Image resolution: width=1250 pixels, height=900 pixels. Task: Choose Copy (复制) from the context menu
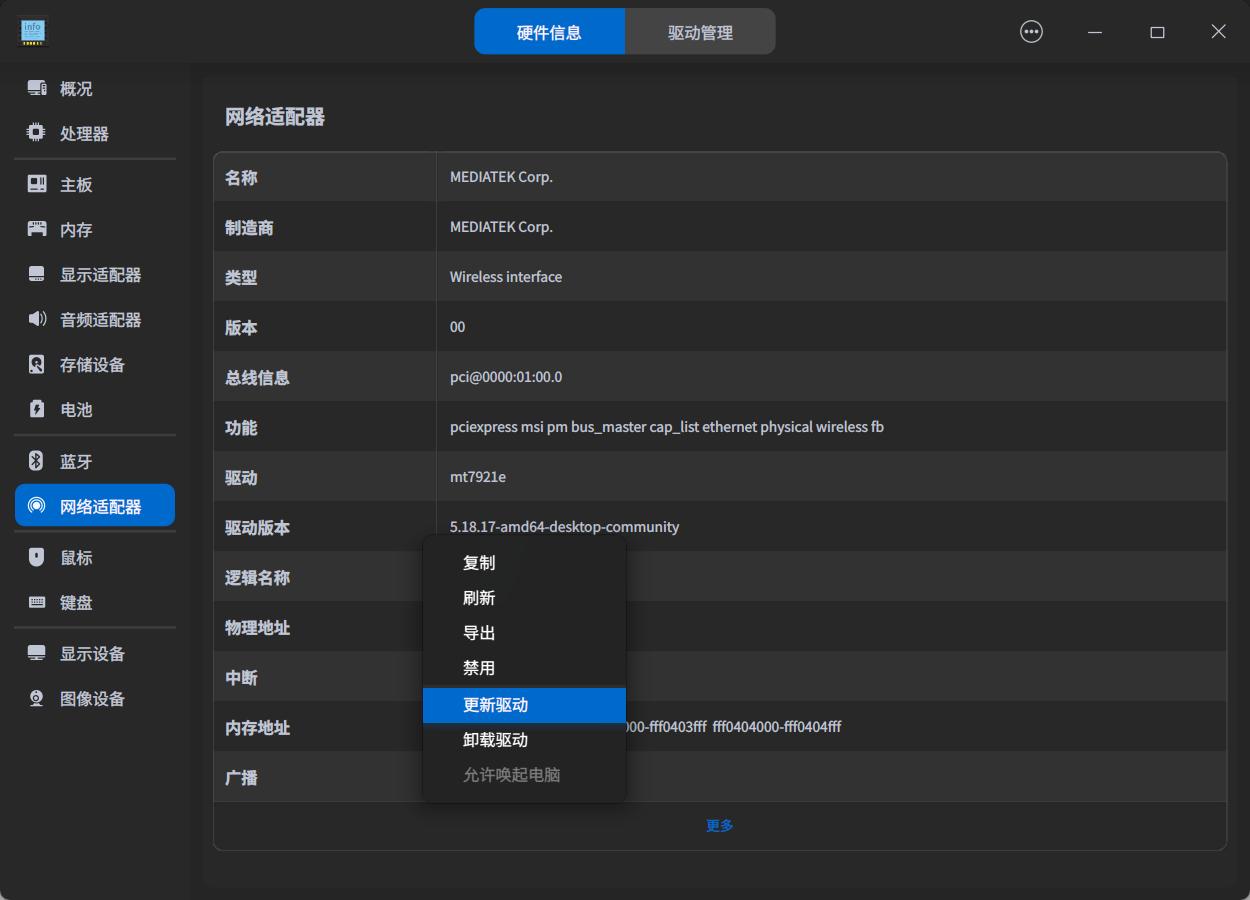coord(479,563)
